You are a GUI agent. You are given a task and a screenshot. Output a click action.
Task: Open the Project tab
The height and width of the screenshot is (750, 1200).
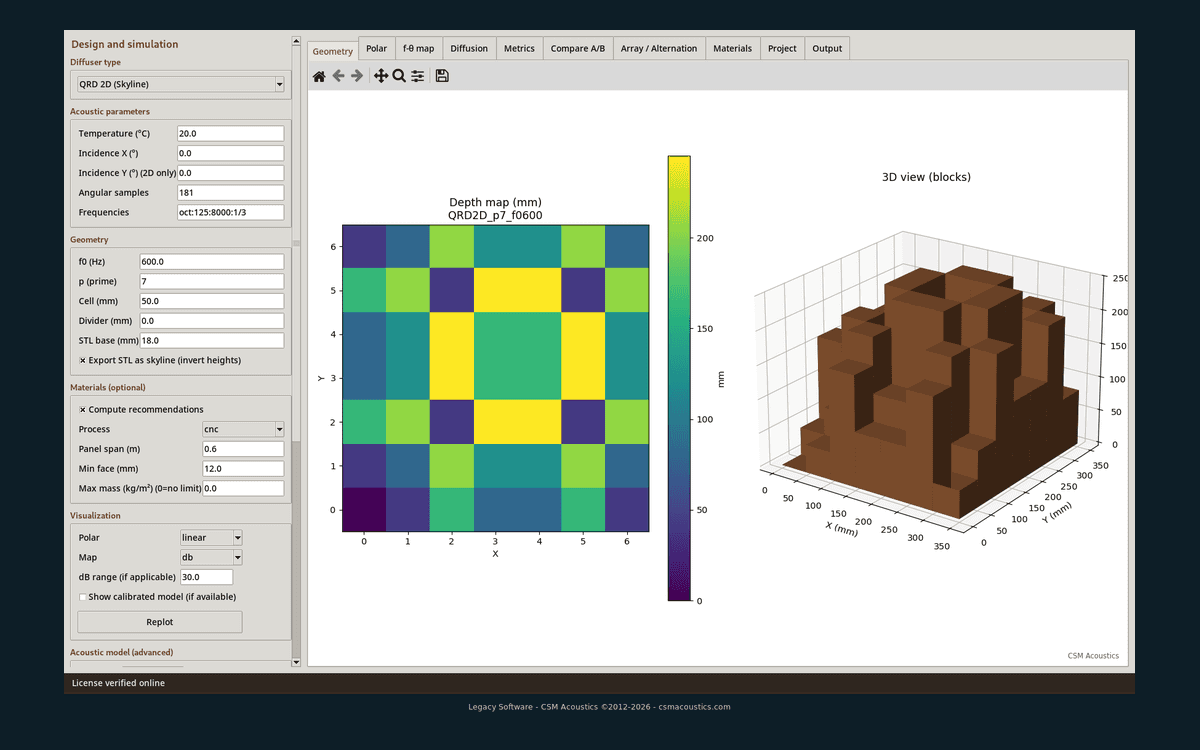783,48
